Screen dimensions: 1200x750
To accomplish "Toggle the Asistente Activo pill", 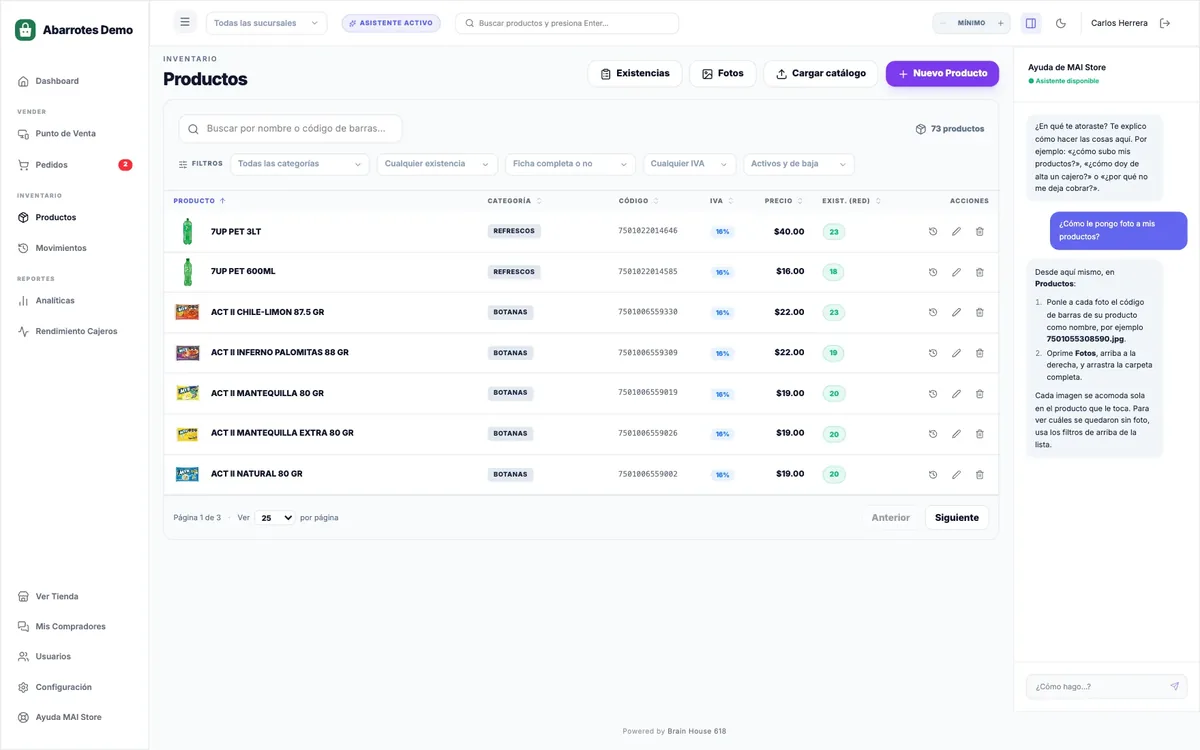I will (x=391, y=23).
